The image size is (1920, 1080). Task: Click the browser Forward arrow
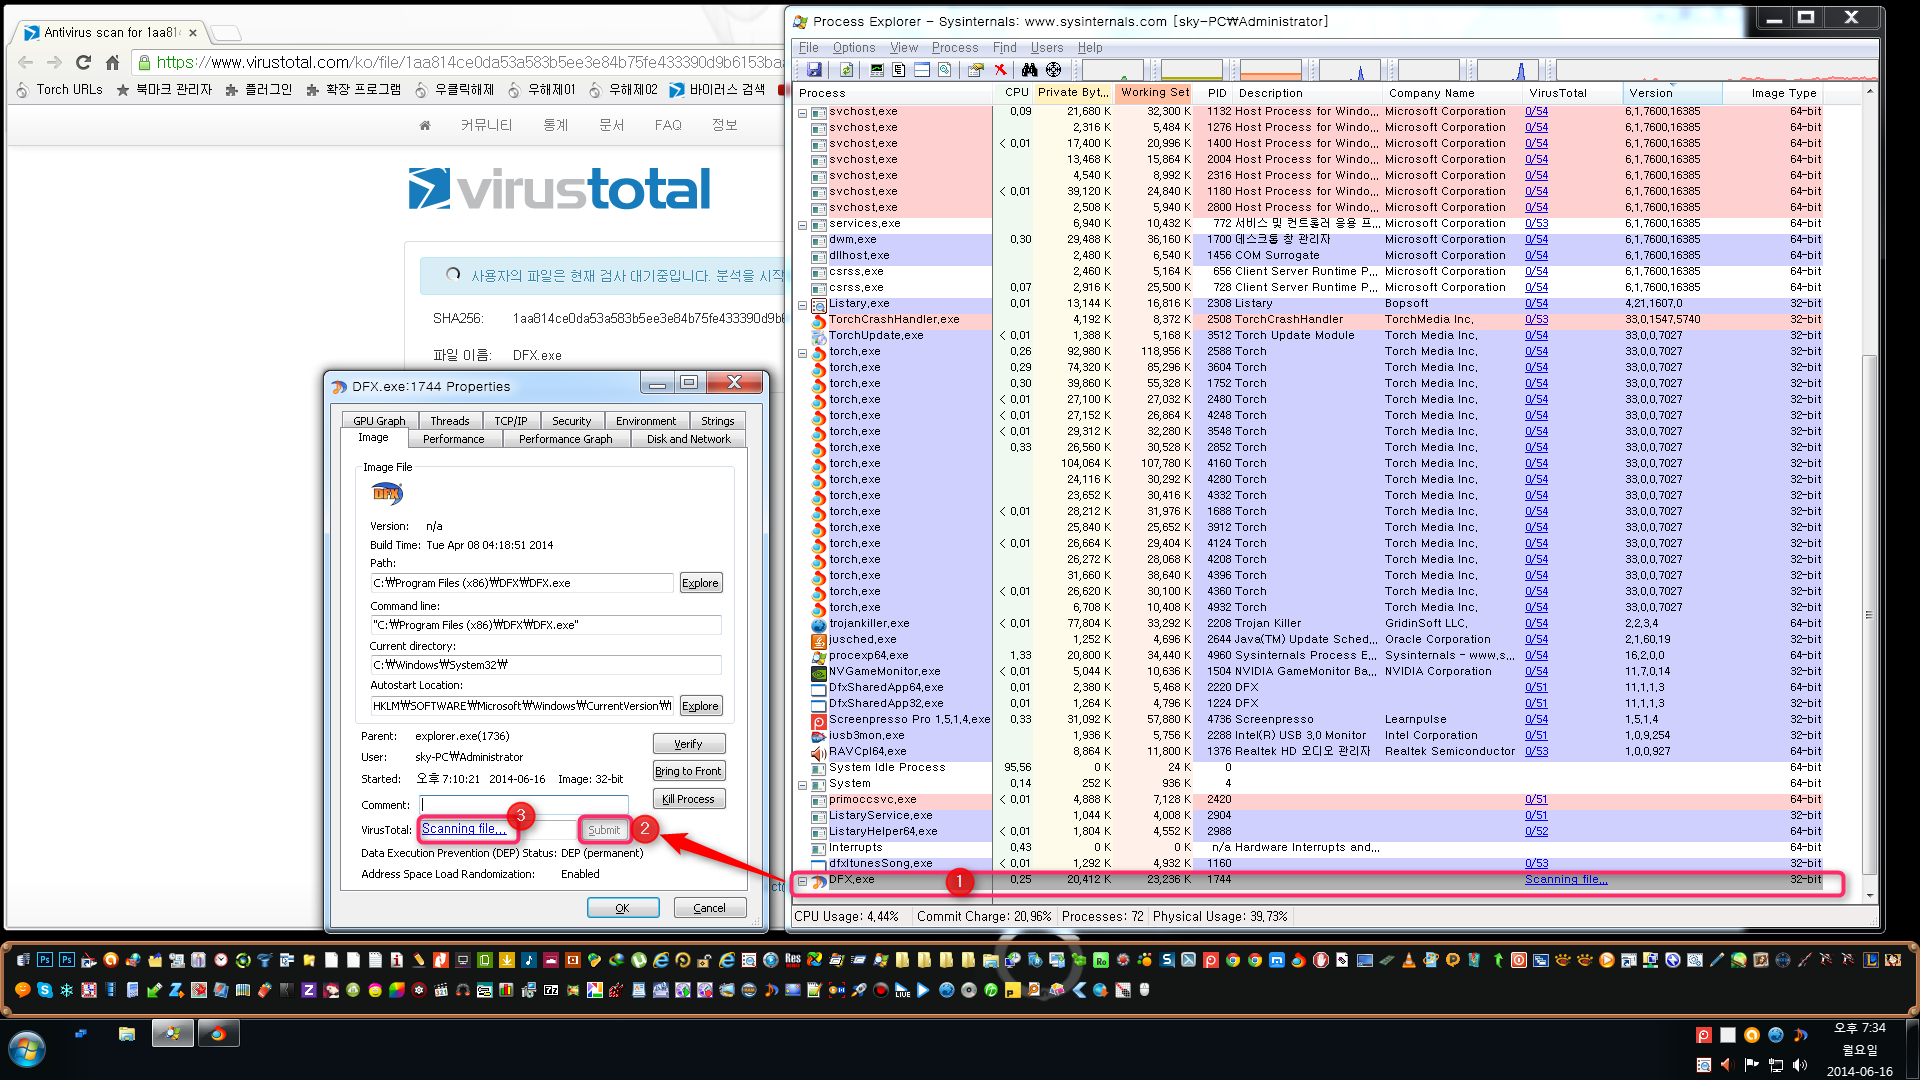tap(55, 62)
